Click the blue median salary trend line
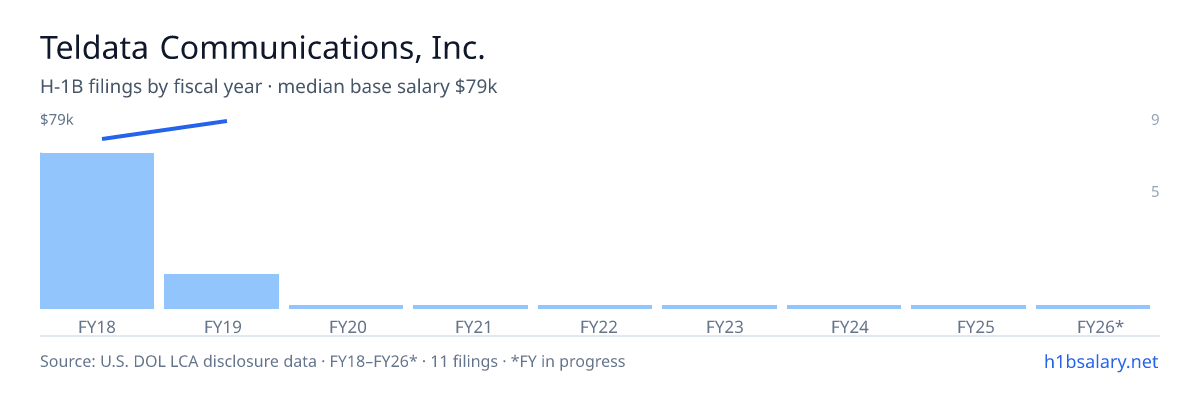Screen dimensions: 1200x400 pyautogui.click(x=165, y=130)
